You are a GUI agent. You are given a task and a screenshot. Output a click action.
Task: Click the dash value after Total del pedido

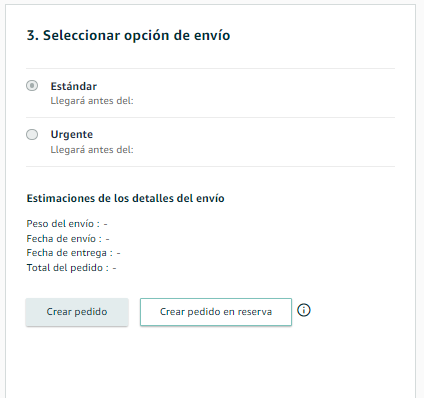(114, 268)
